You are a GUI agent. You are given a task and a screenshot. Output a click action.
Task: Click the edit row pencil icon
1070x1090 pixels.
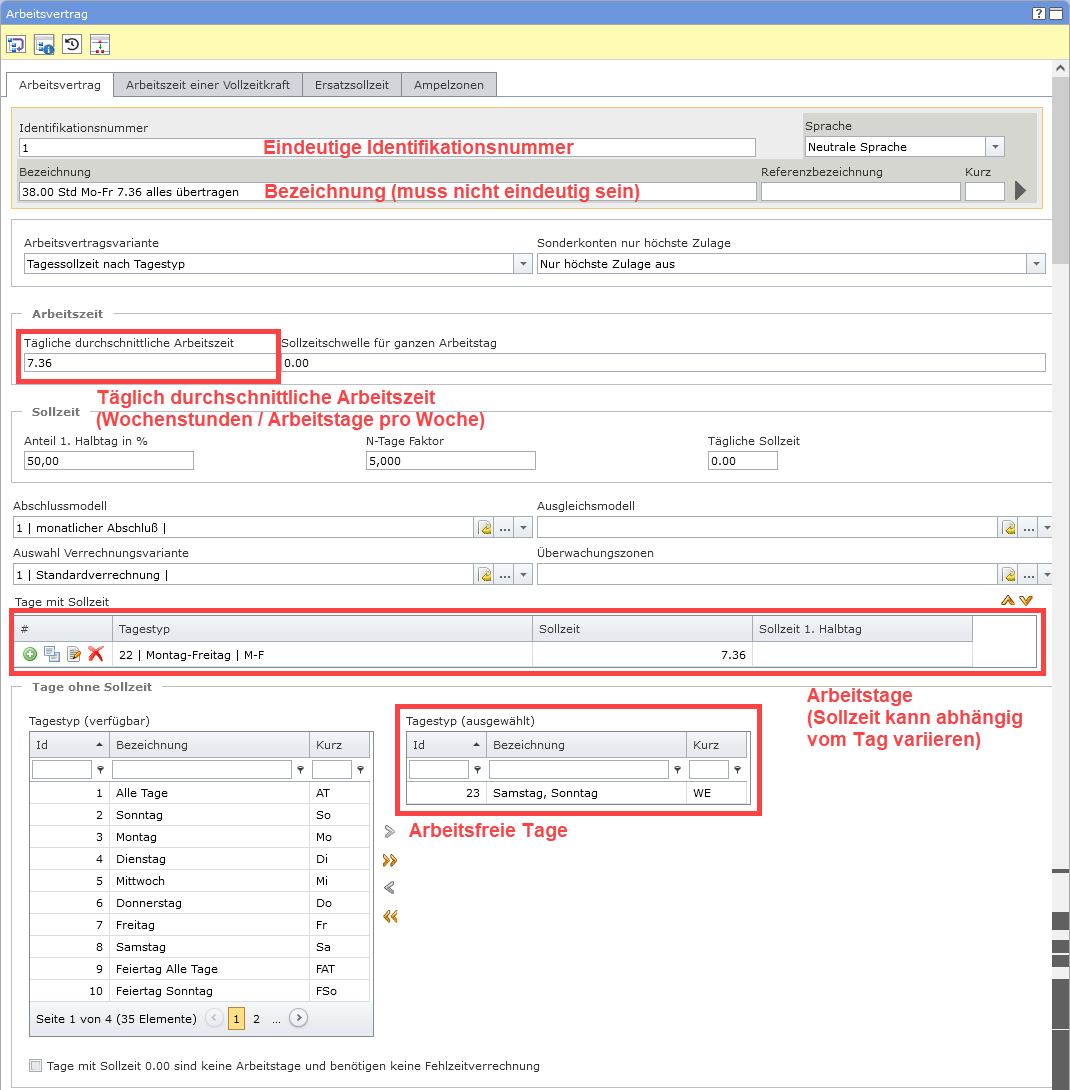tap(74, 654)
